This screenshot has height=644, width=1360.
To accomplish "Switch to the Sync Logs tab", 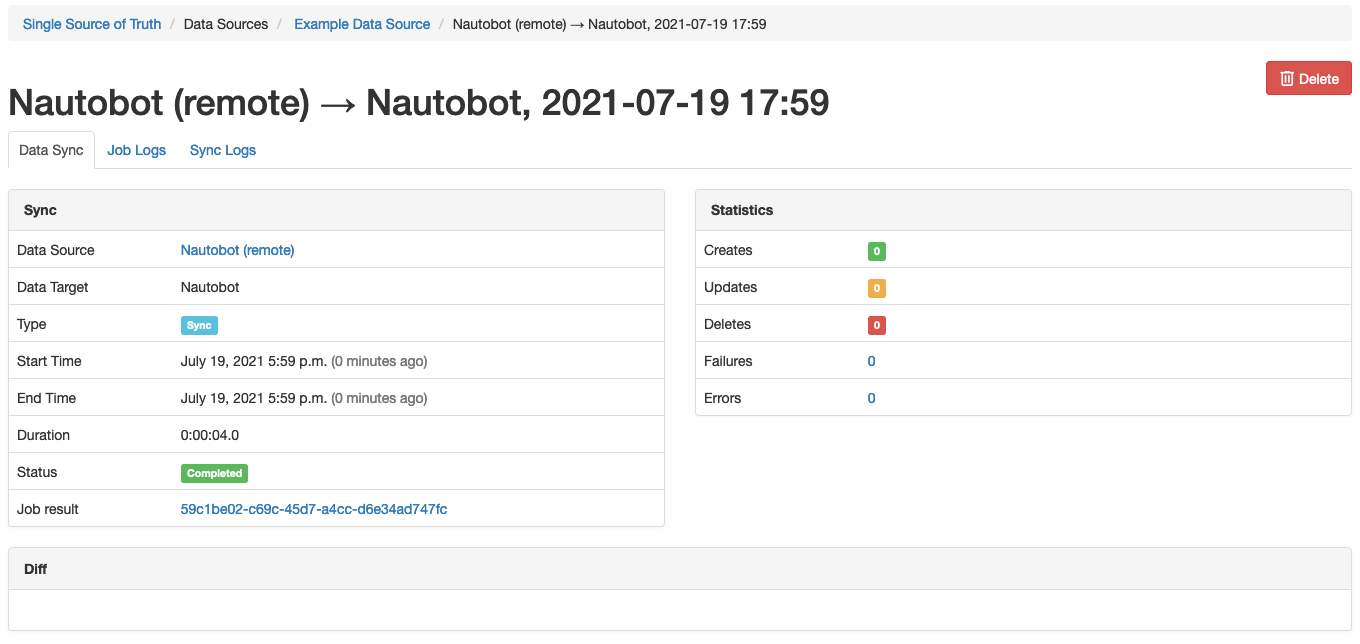I will 222,149.
